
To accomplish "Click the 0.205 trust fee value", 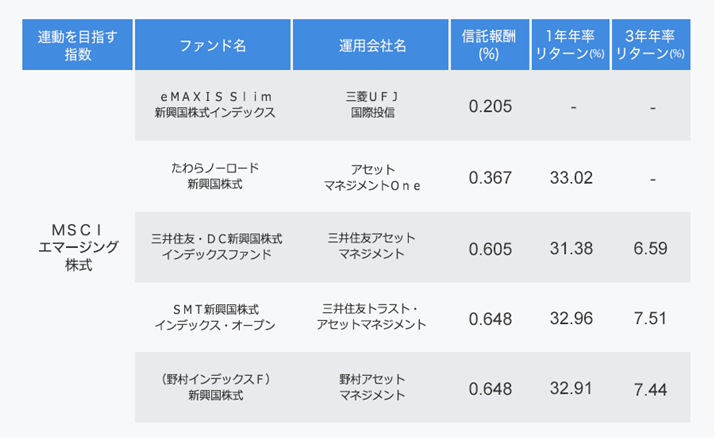I will (x=489, y=106).
